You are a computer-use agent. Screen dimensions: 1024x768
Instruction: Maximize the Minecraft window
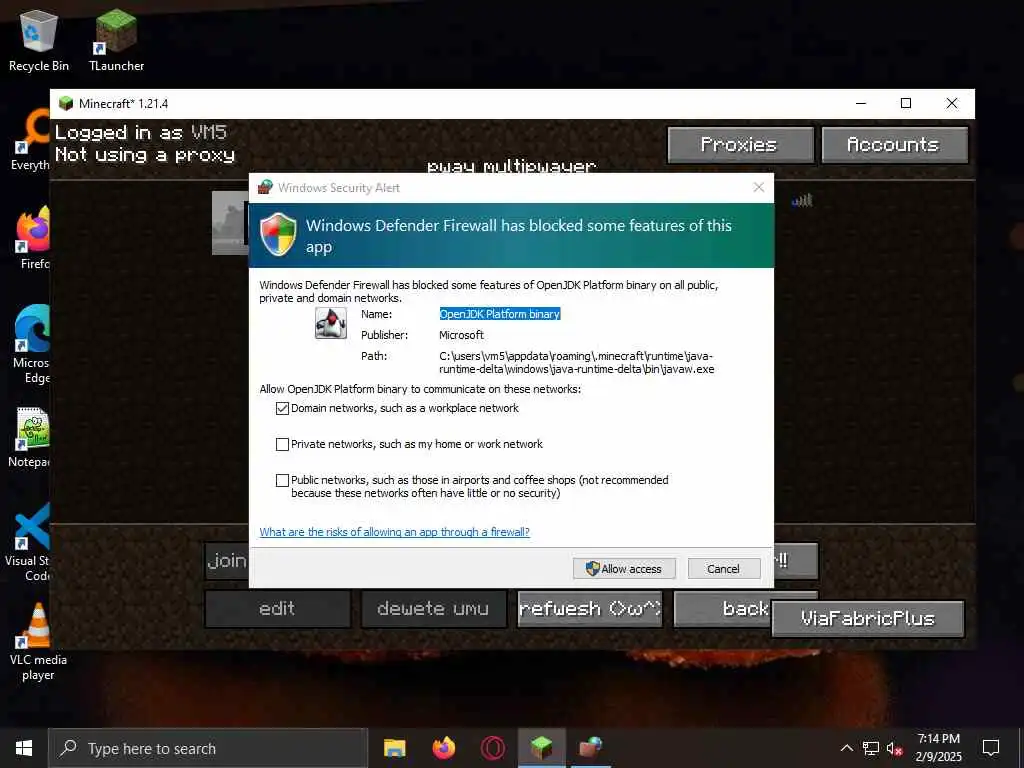(x=906, y=103)
